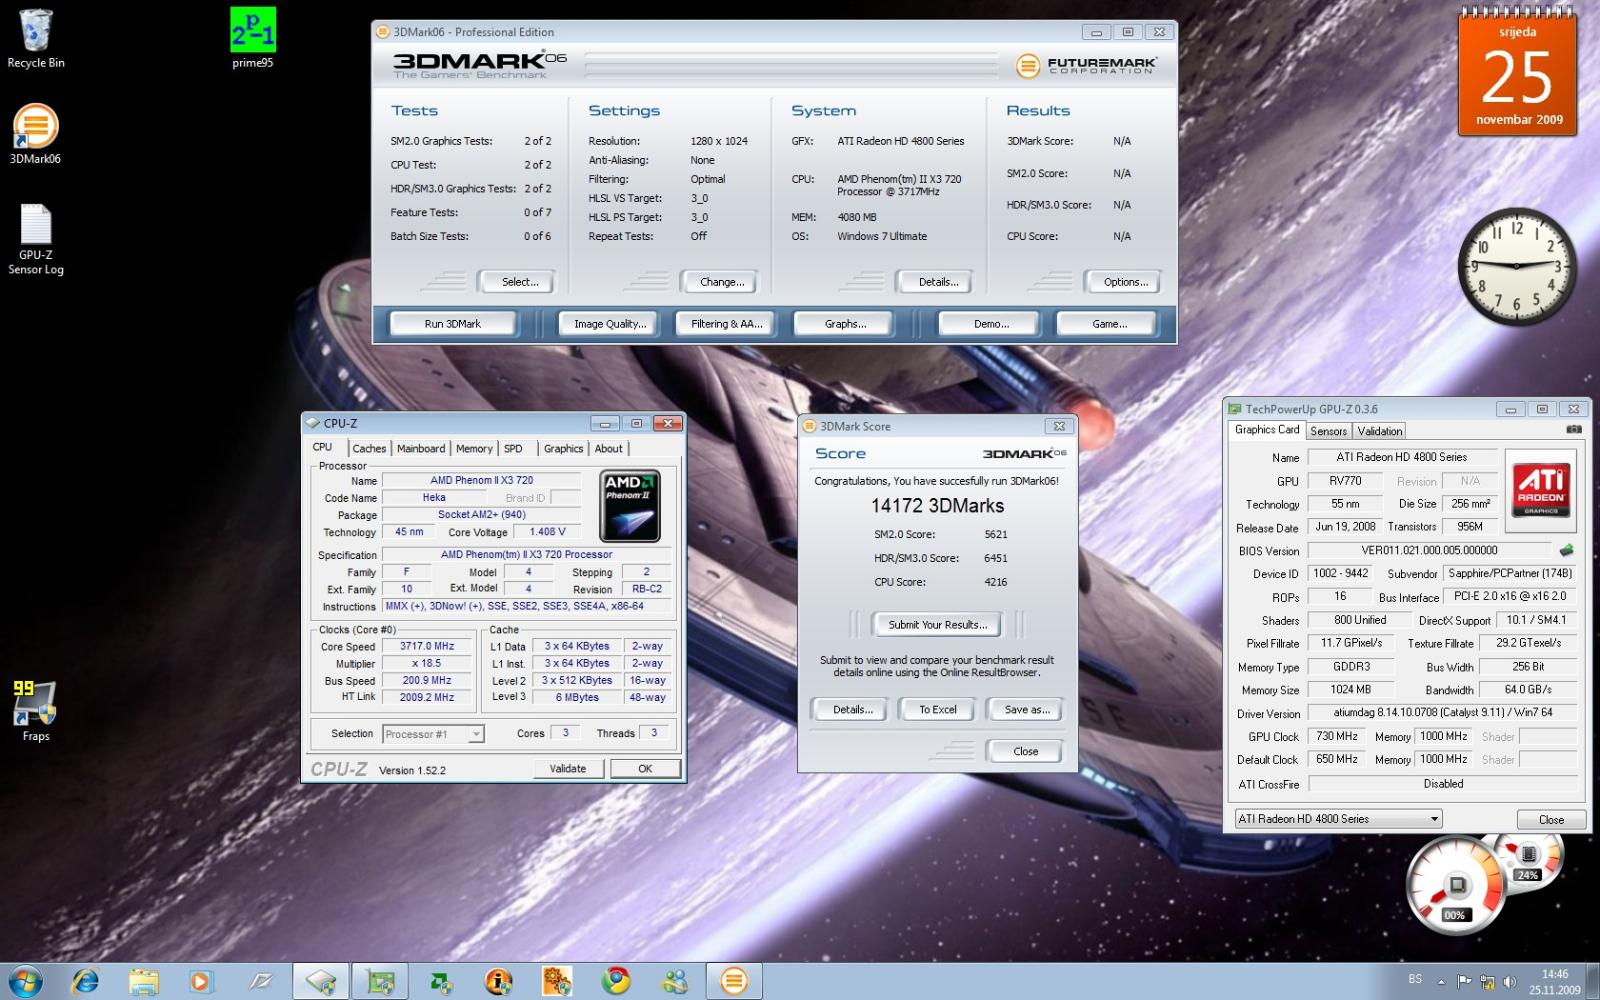Click Details... in the 3DMark Score window
The image size is (1600, 1000).
pyautogui.click(x=852, y=710)
